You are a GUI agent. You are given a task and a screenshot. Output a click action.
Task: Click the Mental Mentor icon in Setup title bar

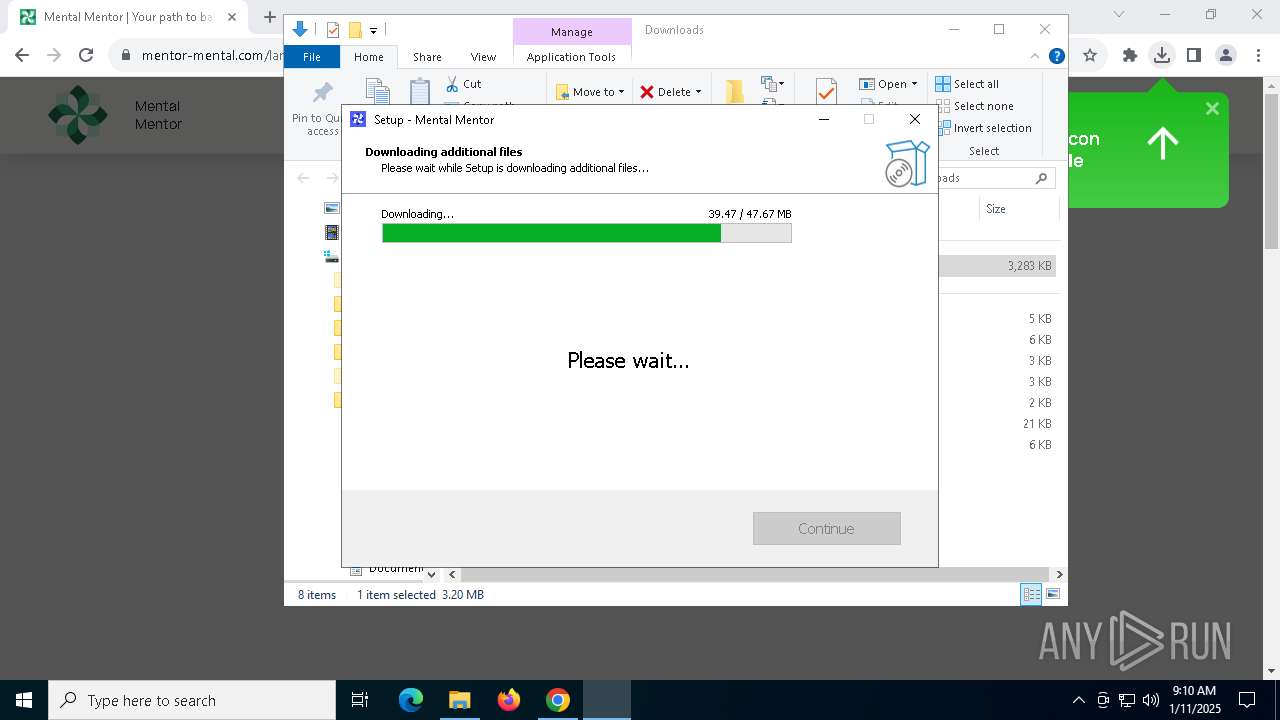(x=358, y=119)
